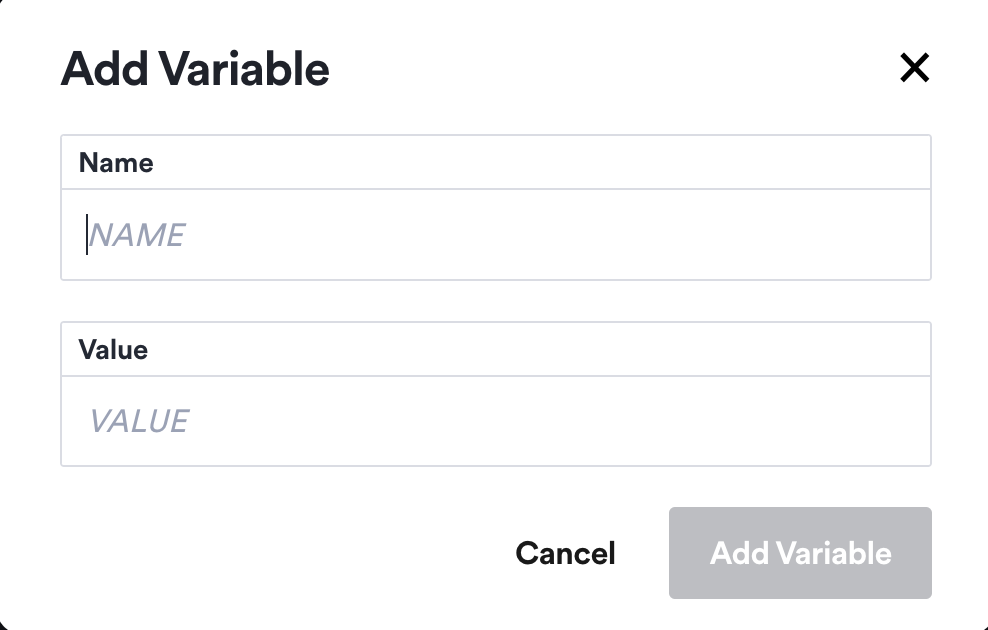The height and width of the screenshot is (630, 988).
Task: Click the empty space between the two fields
Action: tap(496, 302)
